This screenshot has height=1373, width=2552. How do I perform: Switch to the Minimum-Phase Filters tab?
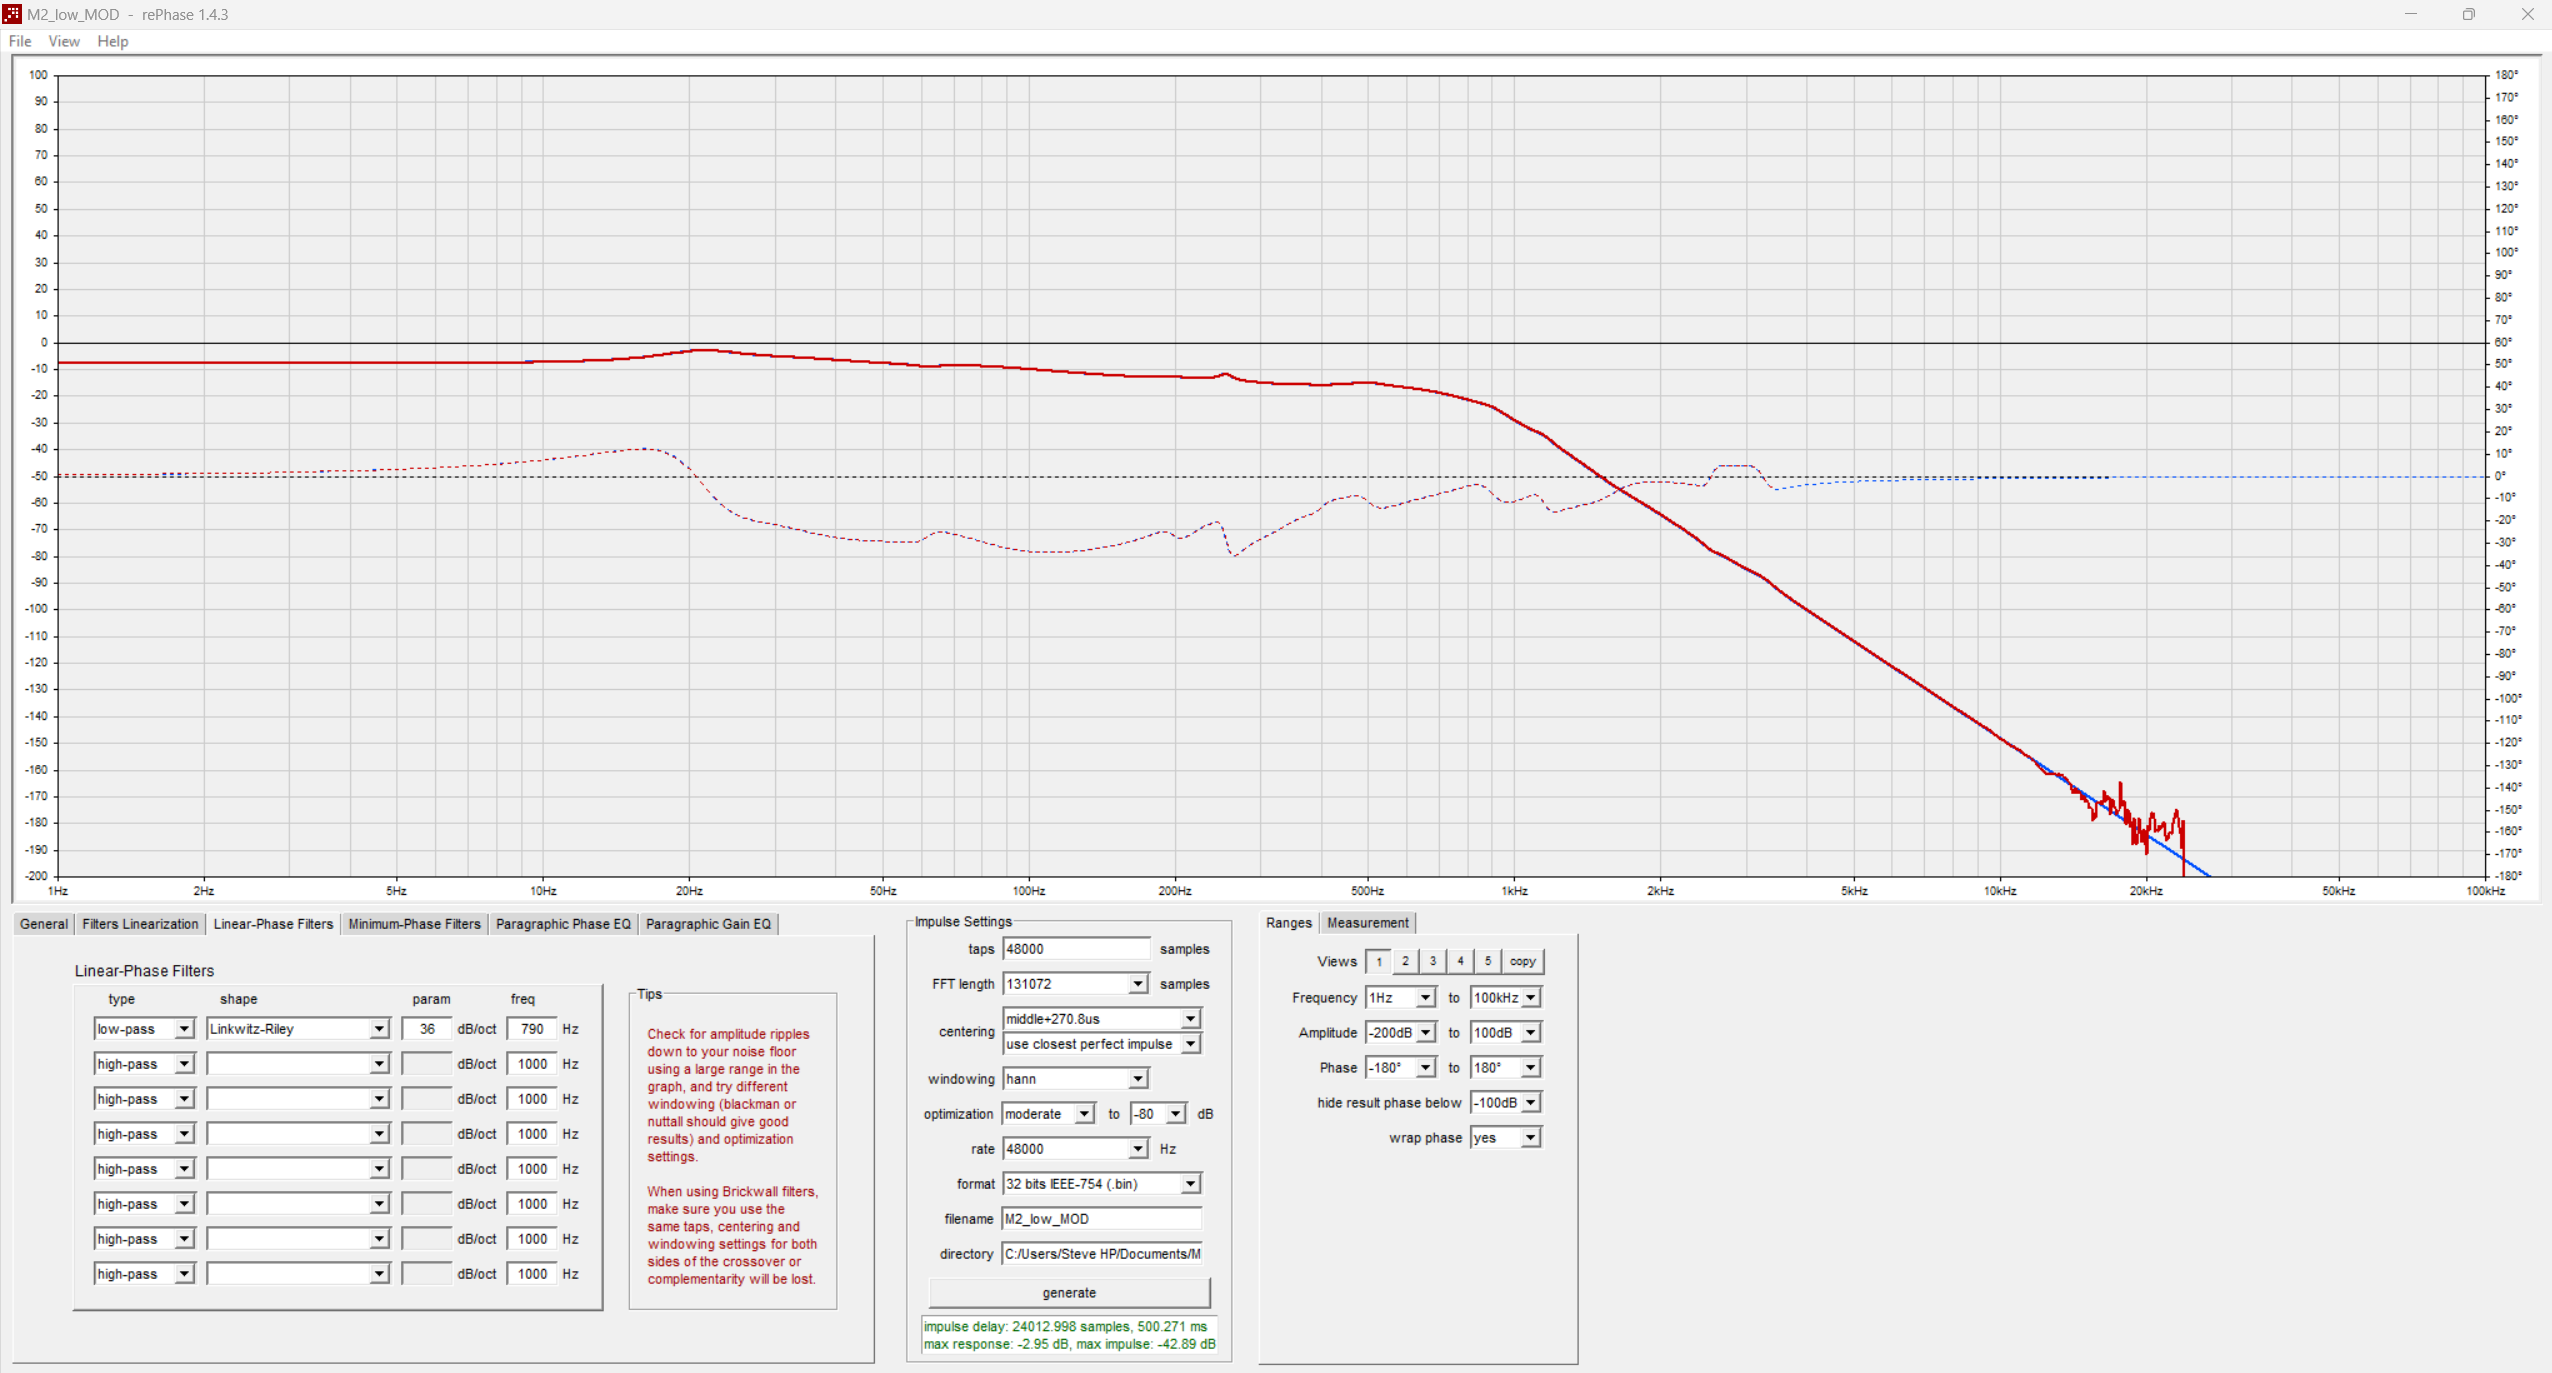[x=413, y=923]
